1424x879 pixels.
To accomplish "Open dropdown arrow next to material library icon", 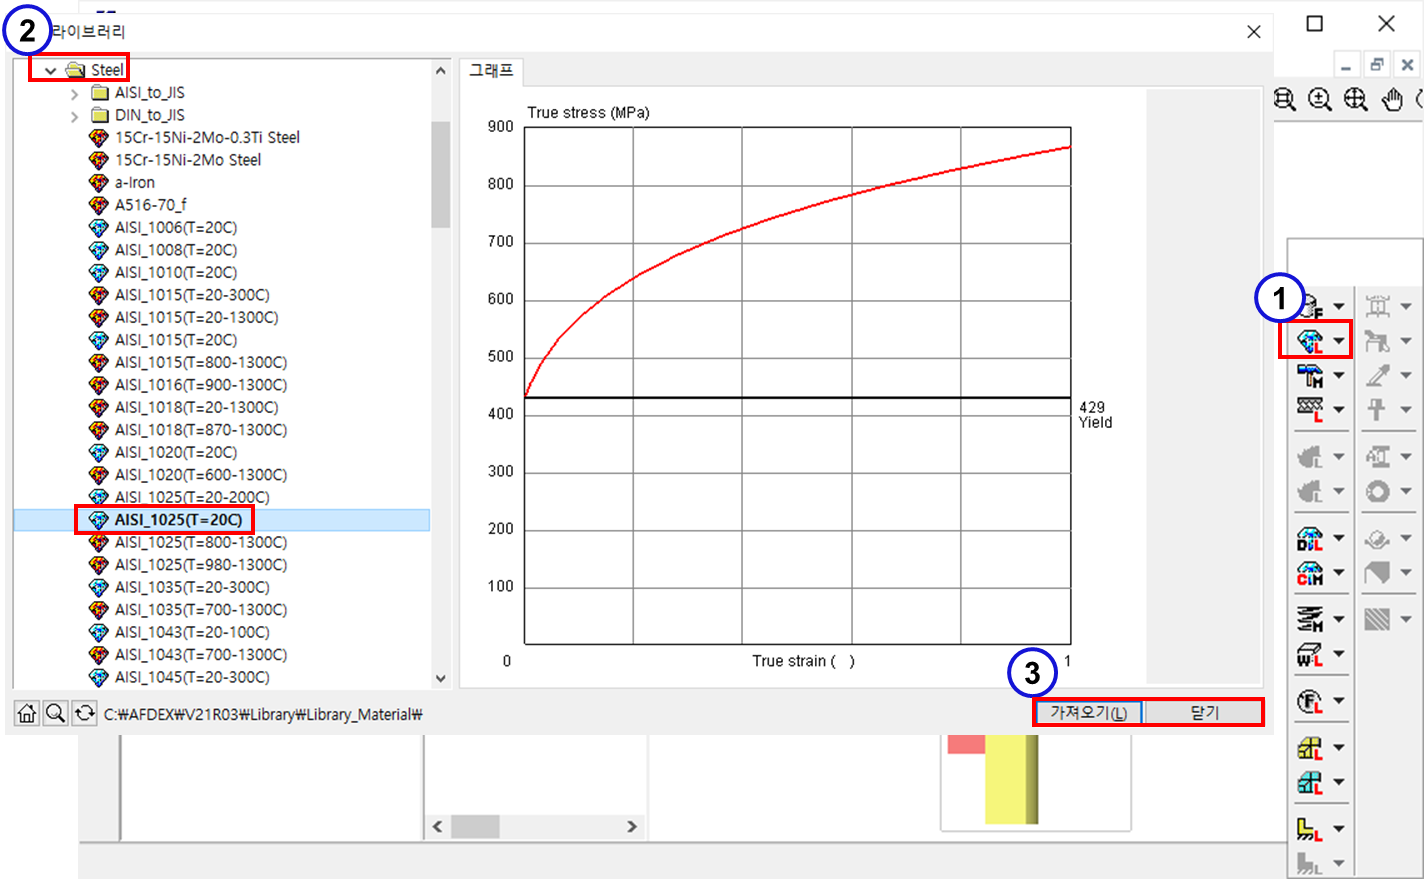I will (x=1339, y=341).
